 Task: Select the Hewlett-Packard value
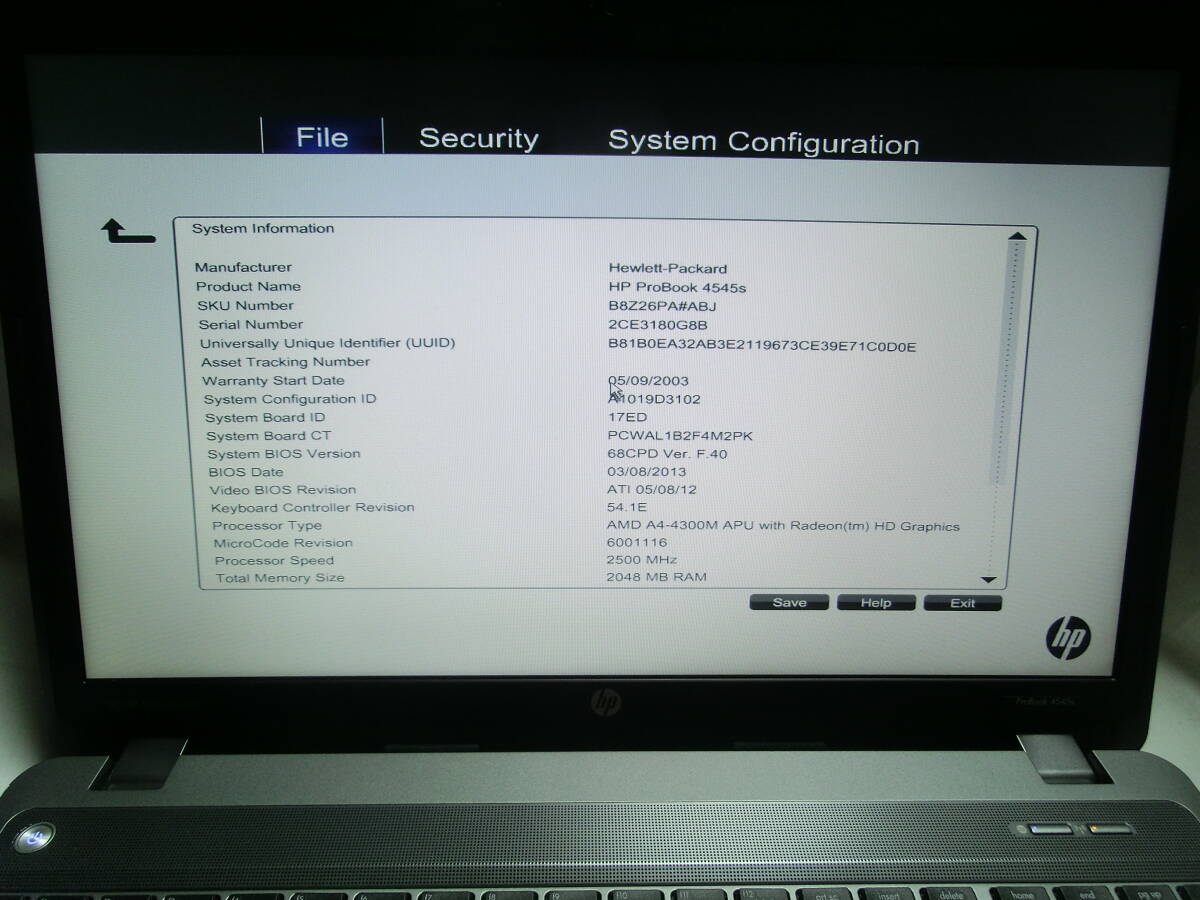tap(667, 268)
